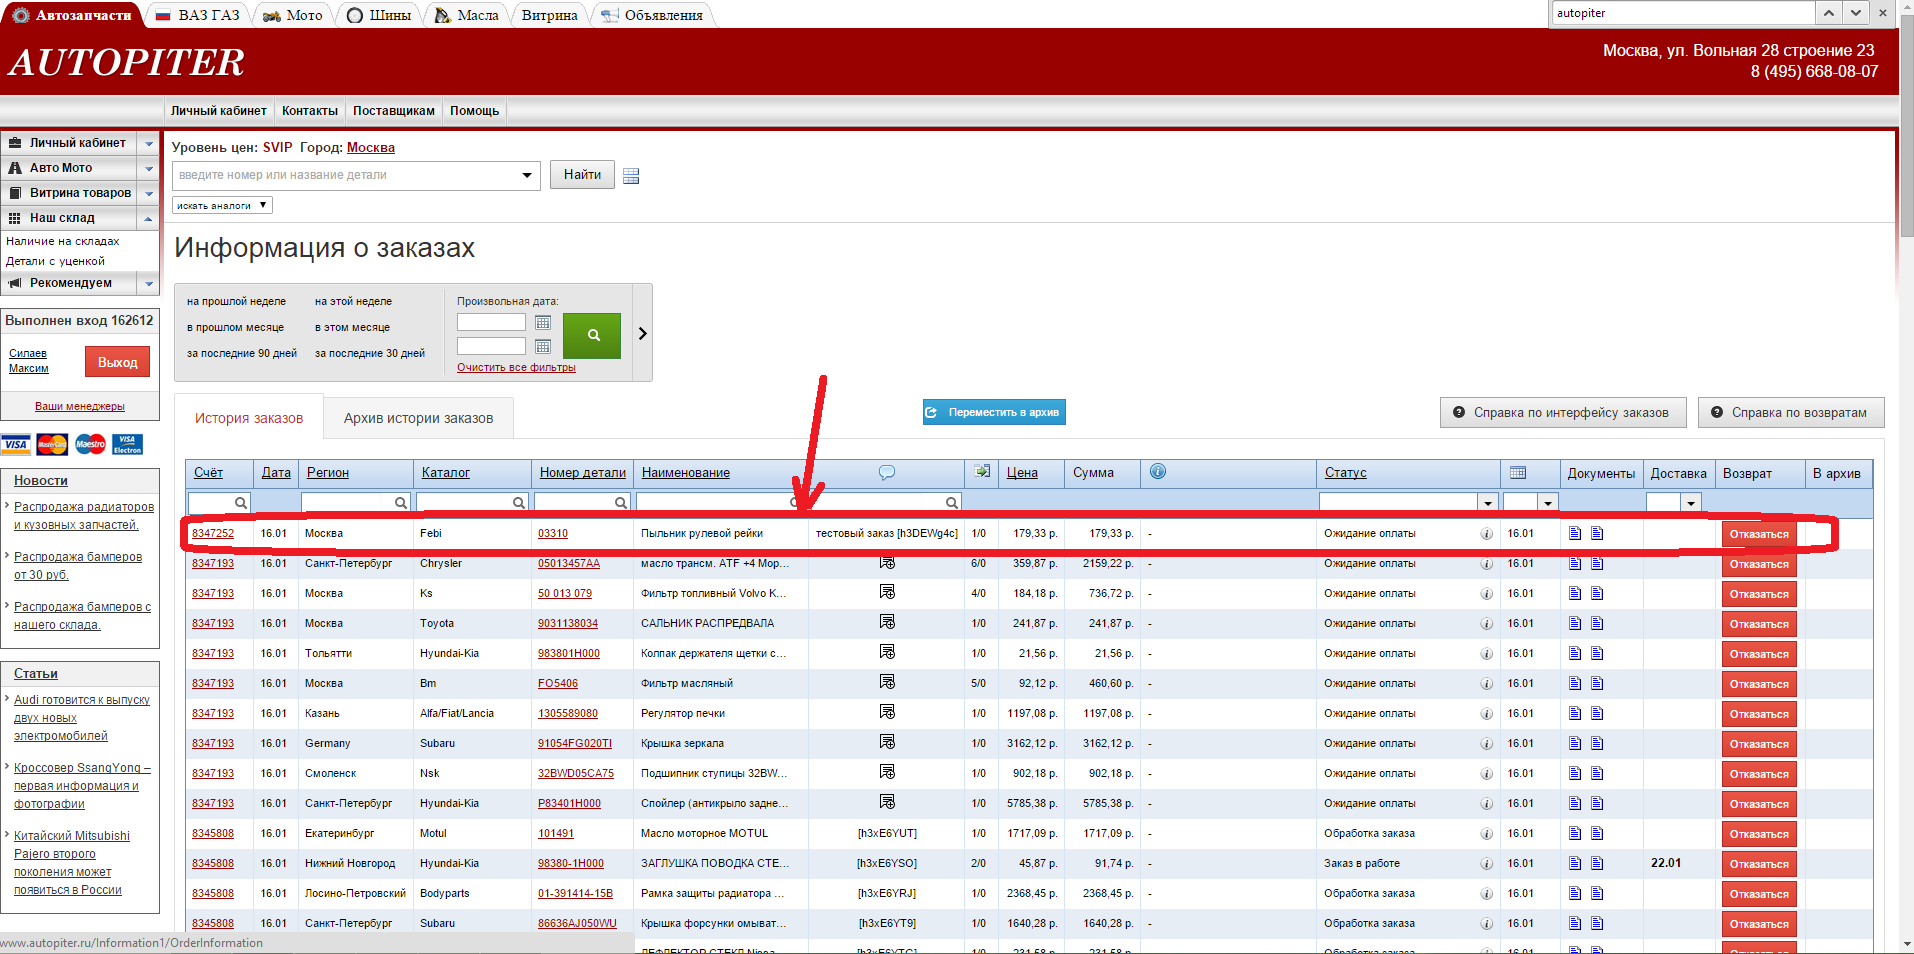
Task: Open the Ваши менеджеры link
Action: 80,406
